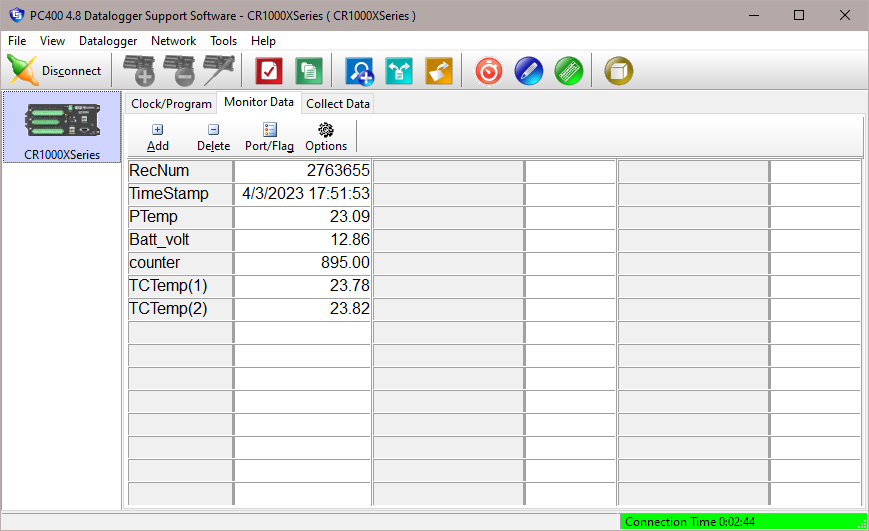
Task: Open the File menu
Action: tap(17, 41)
